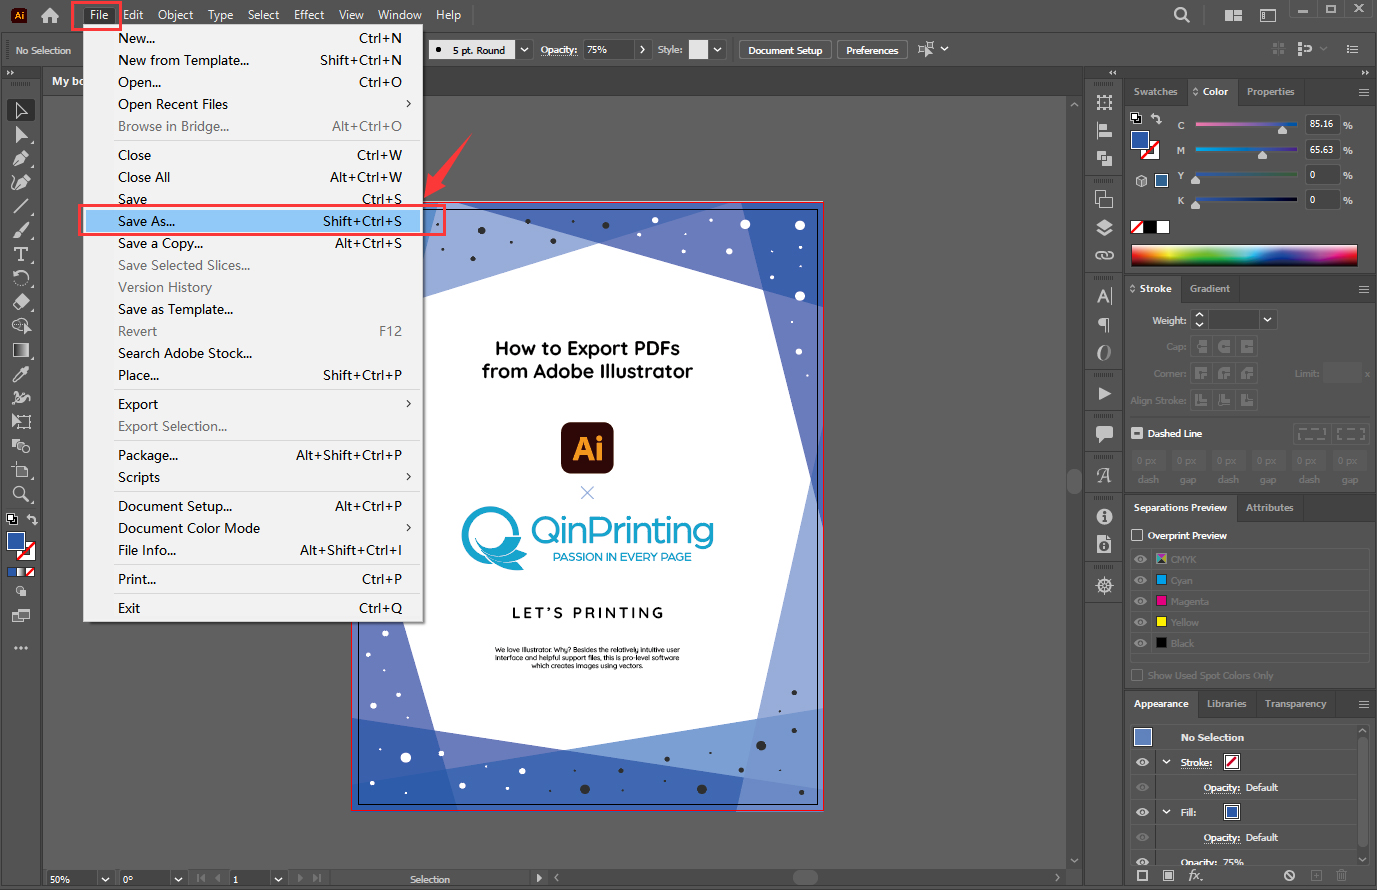Viewport: 1377px width, 890px height.
Task: Select the Gradient tool
Action: (21, 350)
